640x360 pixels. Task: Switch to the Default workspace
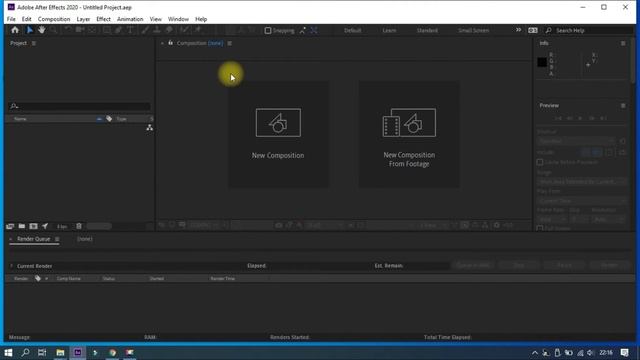(352, 31)
